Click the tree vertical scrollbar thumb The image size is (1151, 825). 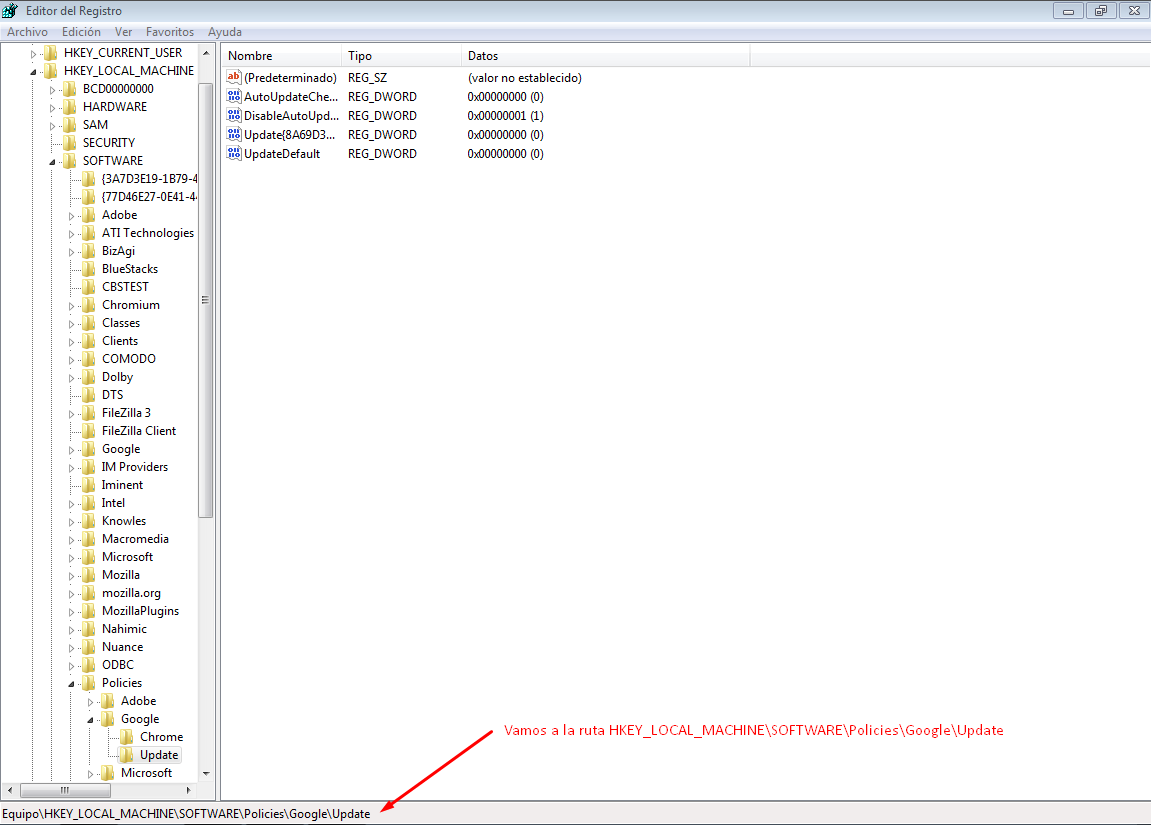coord(206,299)
